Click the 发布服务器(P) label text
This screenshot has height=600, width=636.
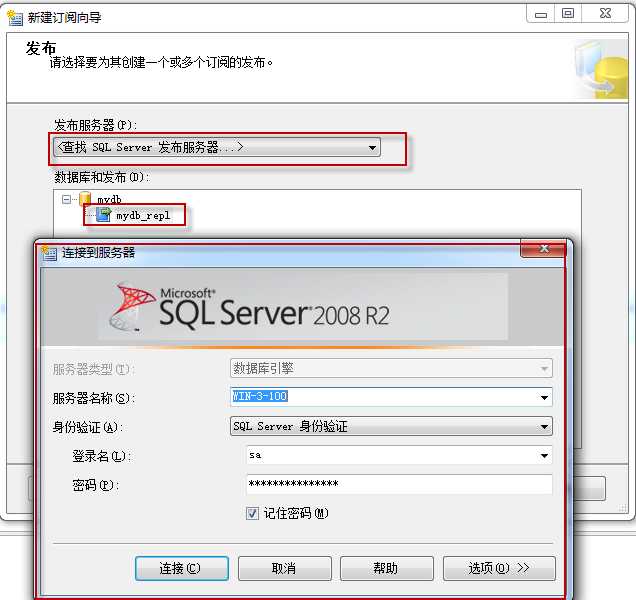(x=95, y=125)
